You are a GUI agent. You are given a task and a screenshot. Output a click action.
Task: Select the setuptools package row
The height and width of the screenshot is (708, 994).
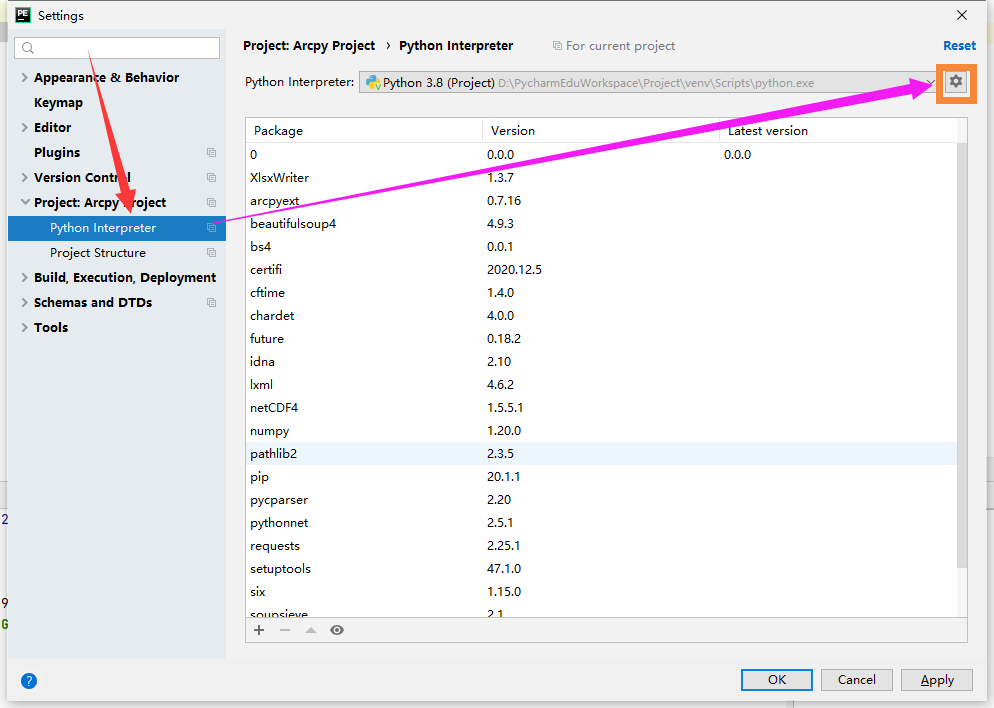tap(601, 569)
